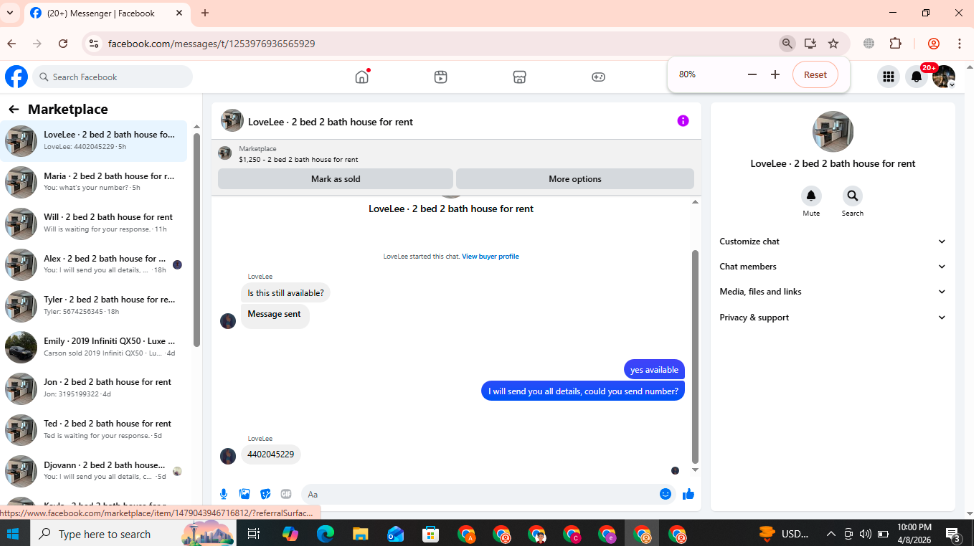The width and height of the screenshot is (974, 546).
Task: Send a thumbs-up like
Action: coord(688,494)
